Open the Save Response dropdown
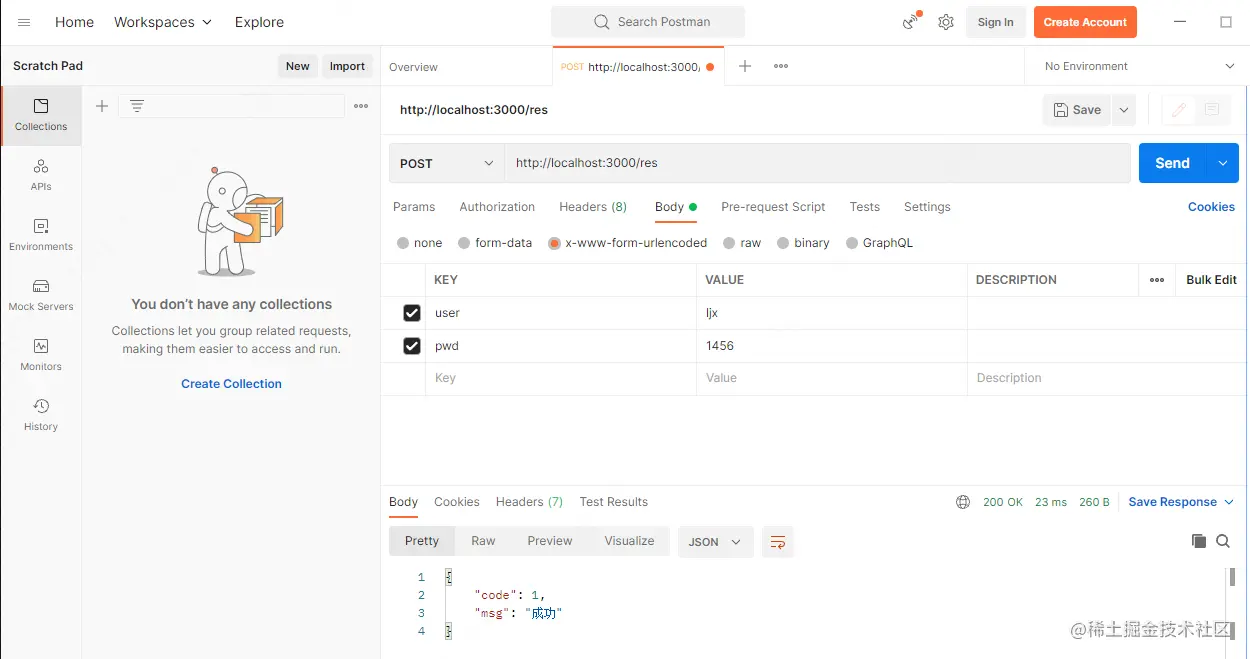 pos(1181,502)
